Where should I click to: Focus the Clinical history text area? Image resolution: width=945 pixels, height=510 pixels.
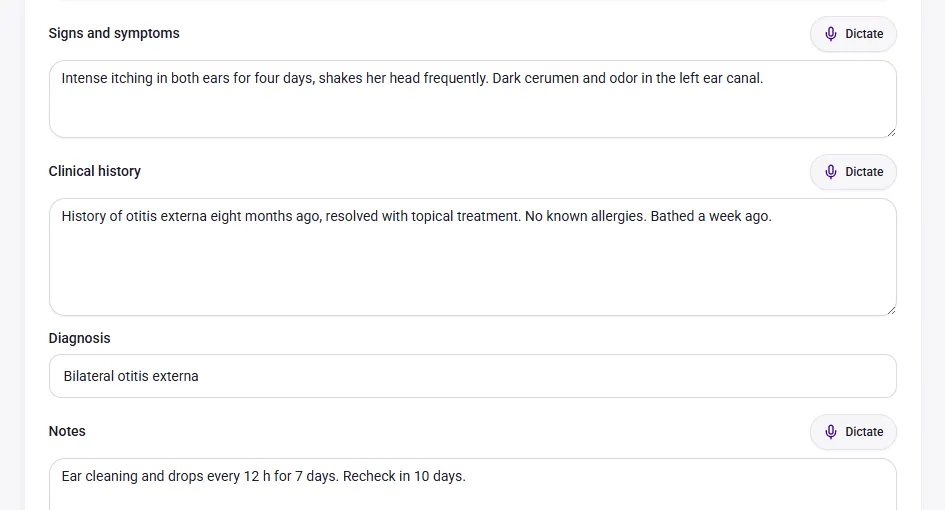tap(472, 257)
